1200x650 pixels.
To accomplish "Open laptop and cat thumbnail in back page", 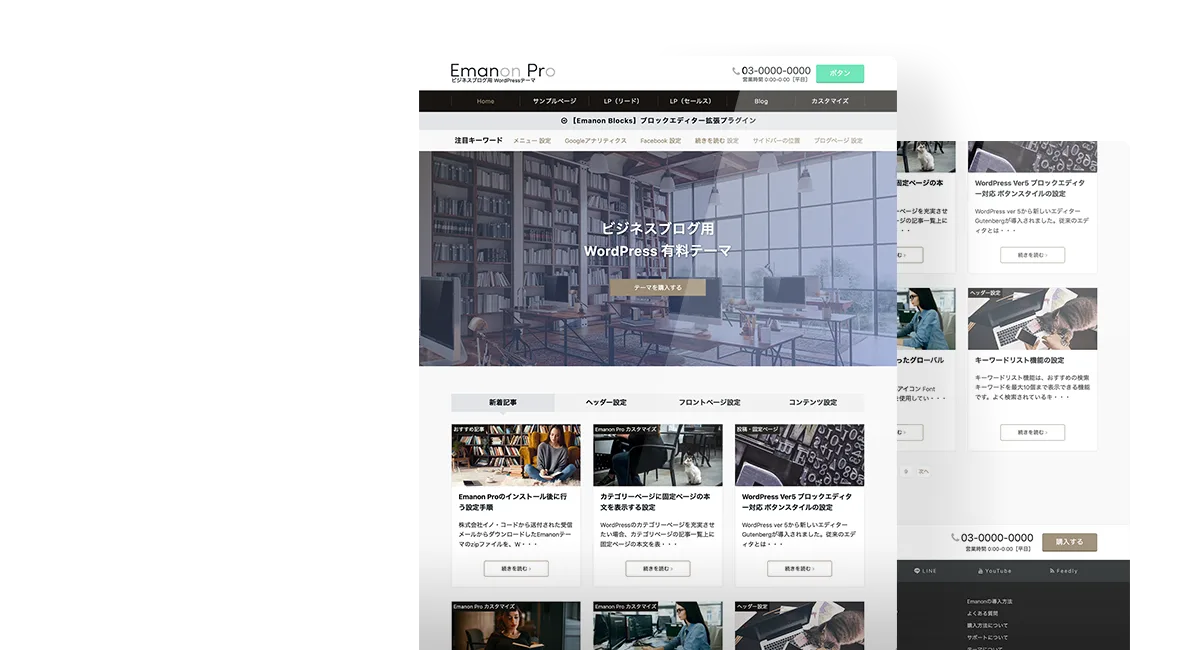I will tap(1032, 319).
